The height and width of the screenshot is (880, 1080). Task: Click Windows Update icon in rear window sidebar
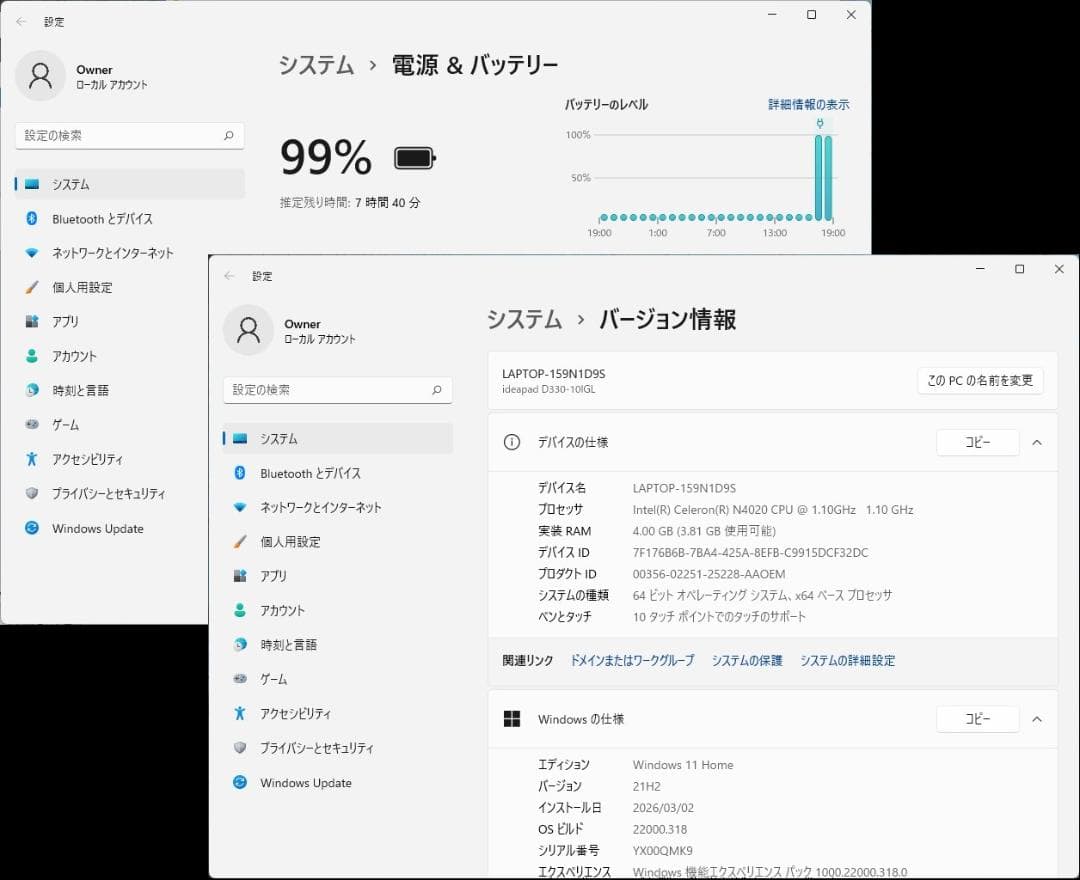coord(32,528)
